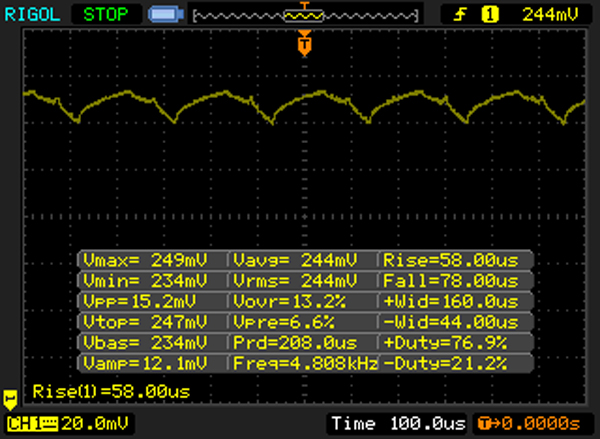Click the Vtop= 247mV measurement
600x439 pixels.
[145, 322]
